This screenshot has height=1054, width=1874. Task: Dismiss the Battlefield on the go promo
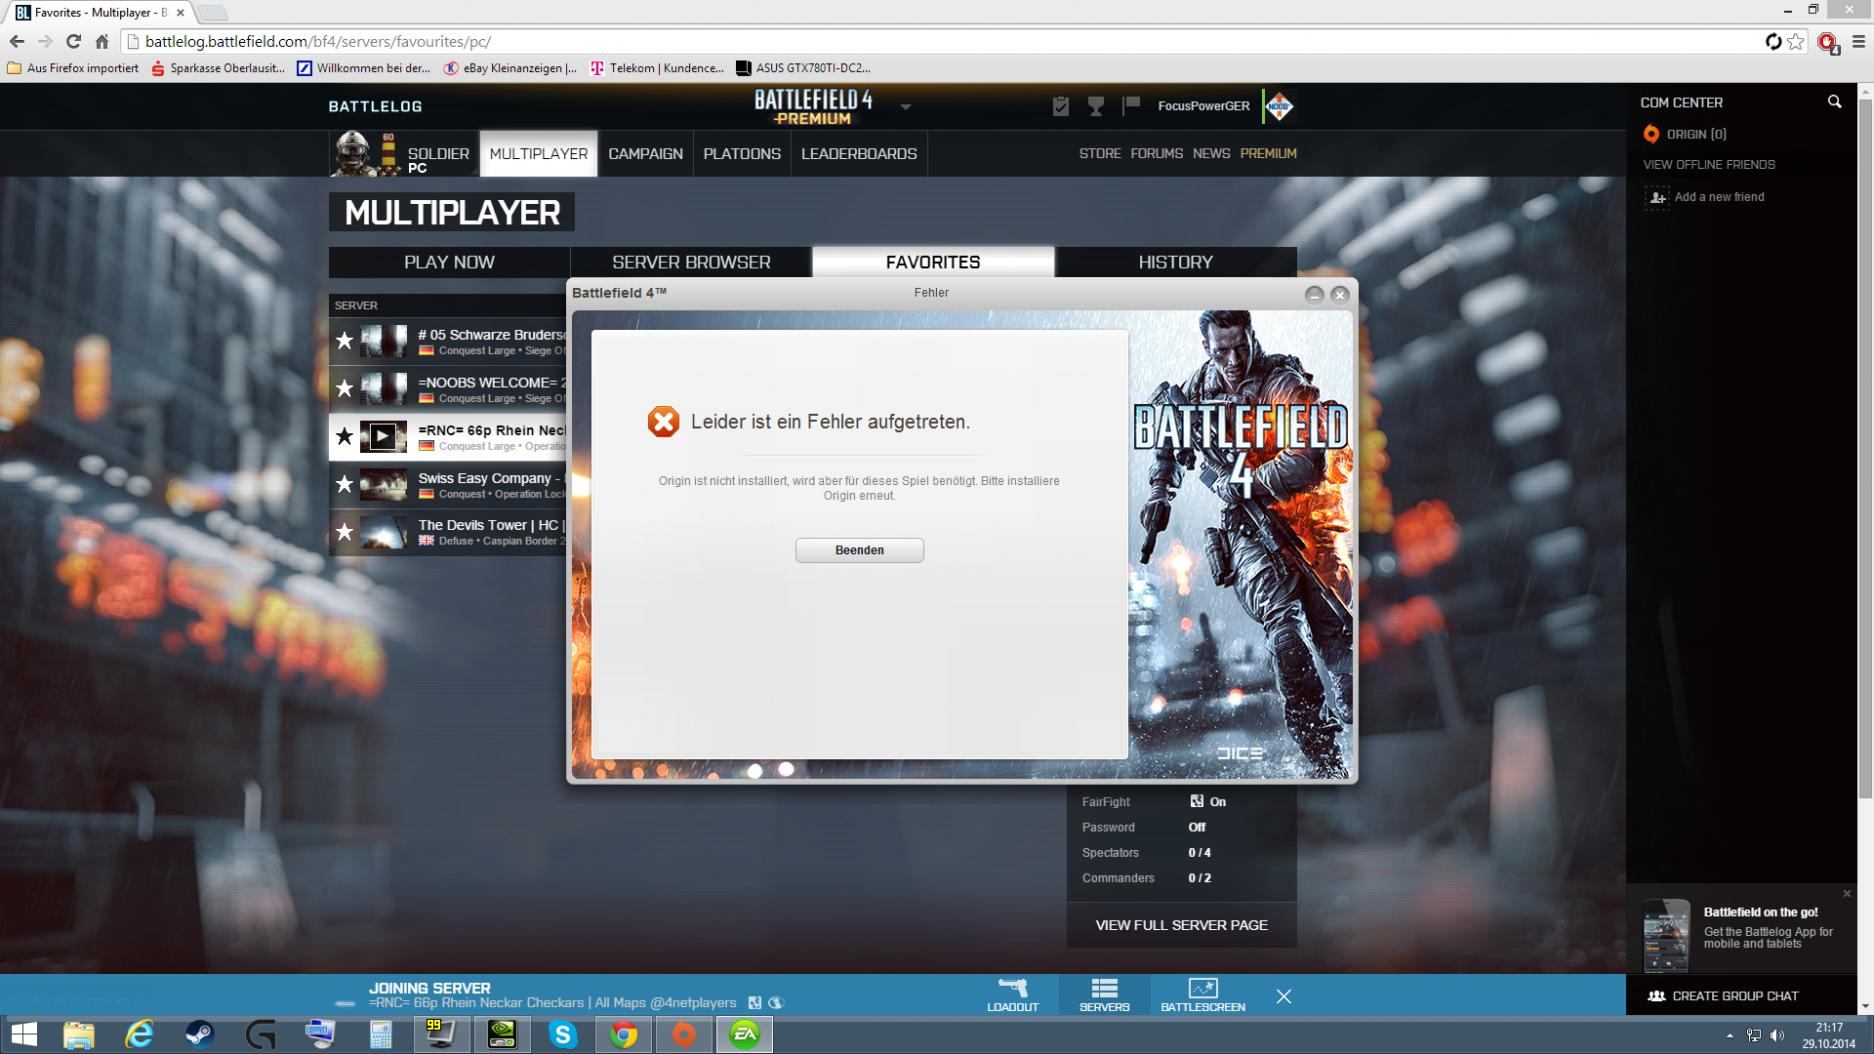click(1847, 894)
